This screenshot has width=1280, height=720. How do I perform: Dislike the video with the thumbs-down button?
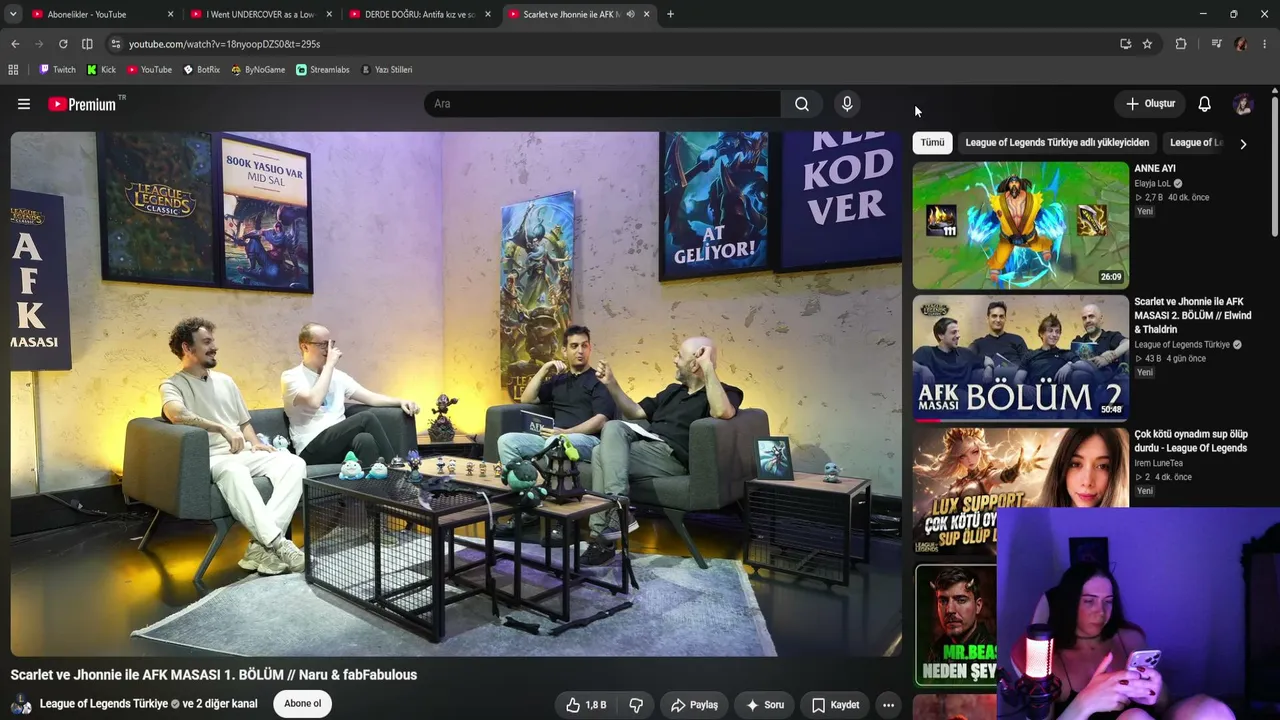click(x=636, y=705)
